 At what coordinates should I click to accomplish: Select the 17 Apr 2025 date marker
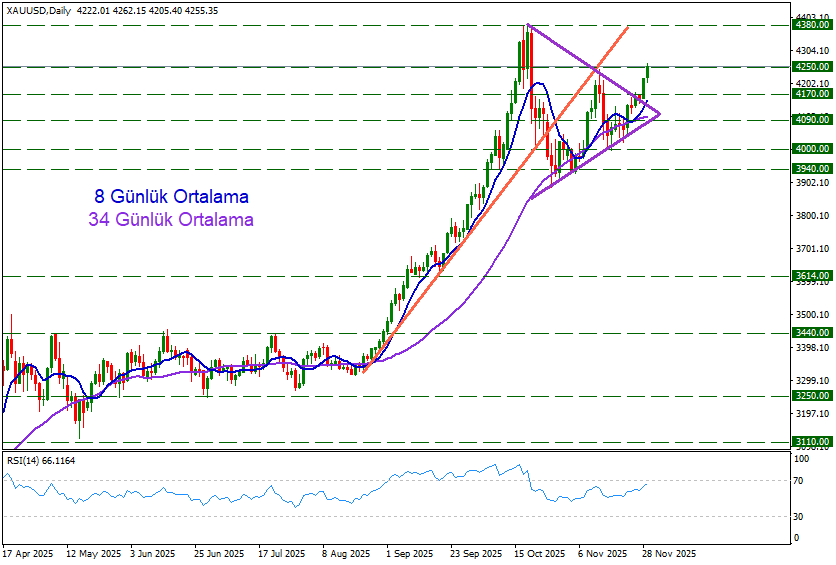click(27, 552)
